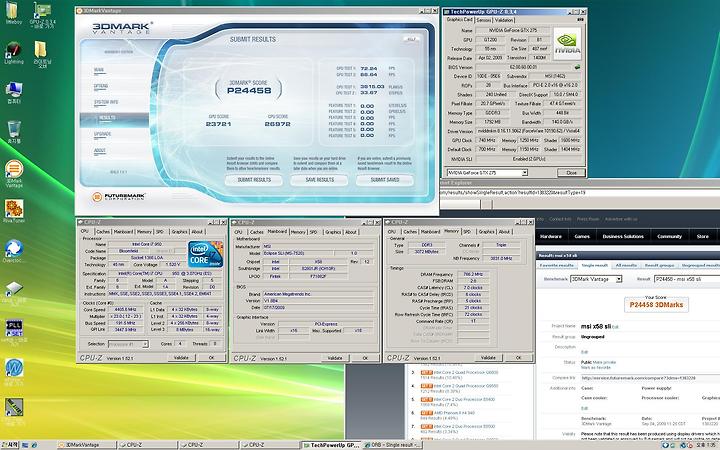Click the AMD Phenom II X4 940 link
720x450 pixels.
(x=454, y=413)
